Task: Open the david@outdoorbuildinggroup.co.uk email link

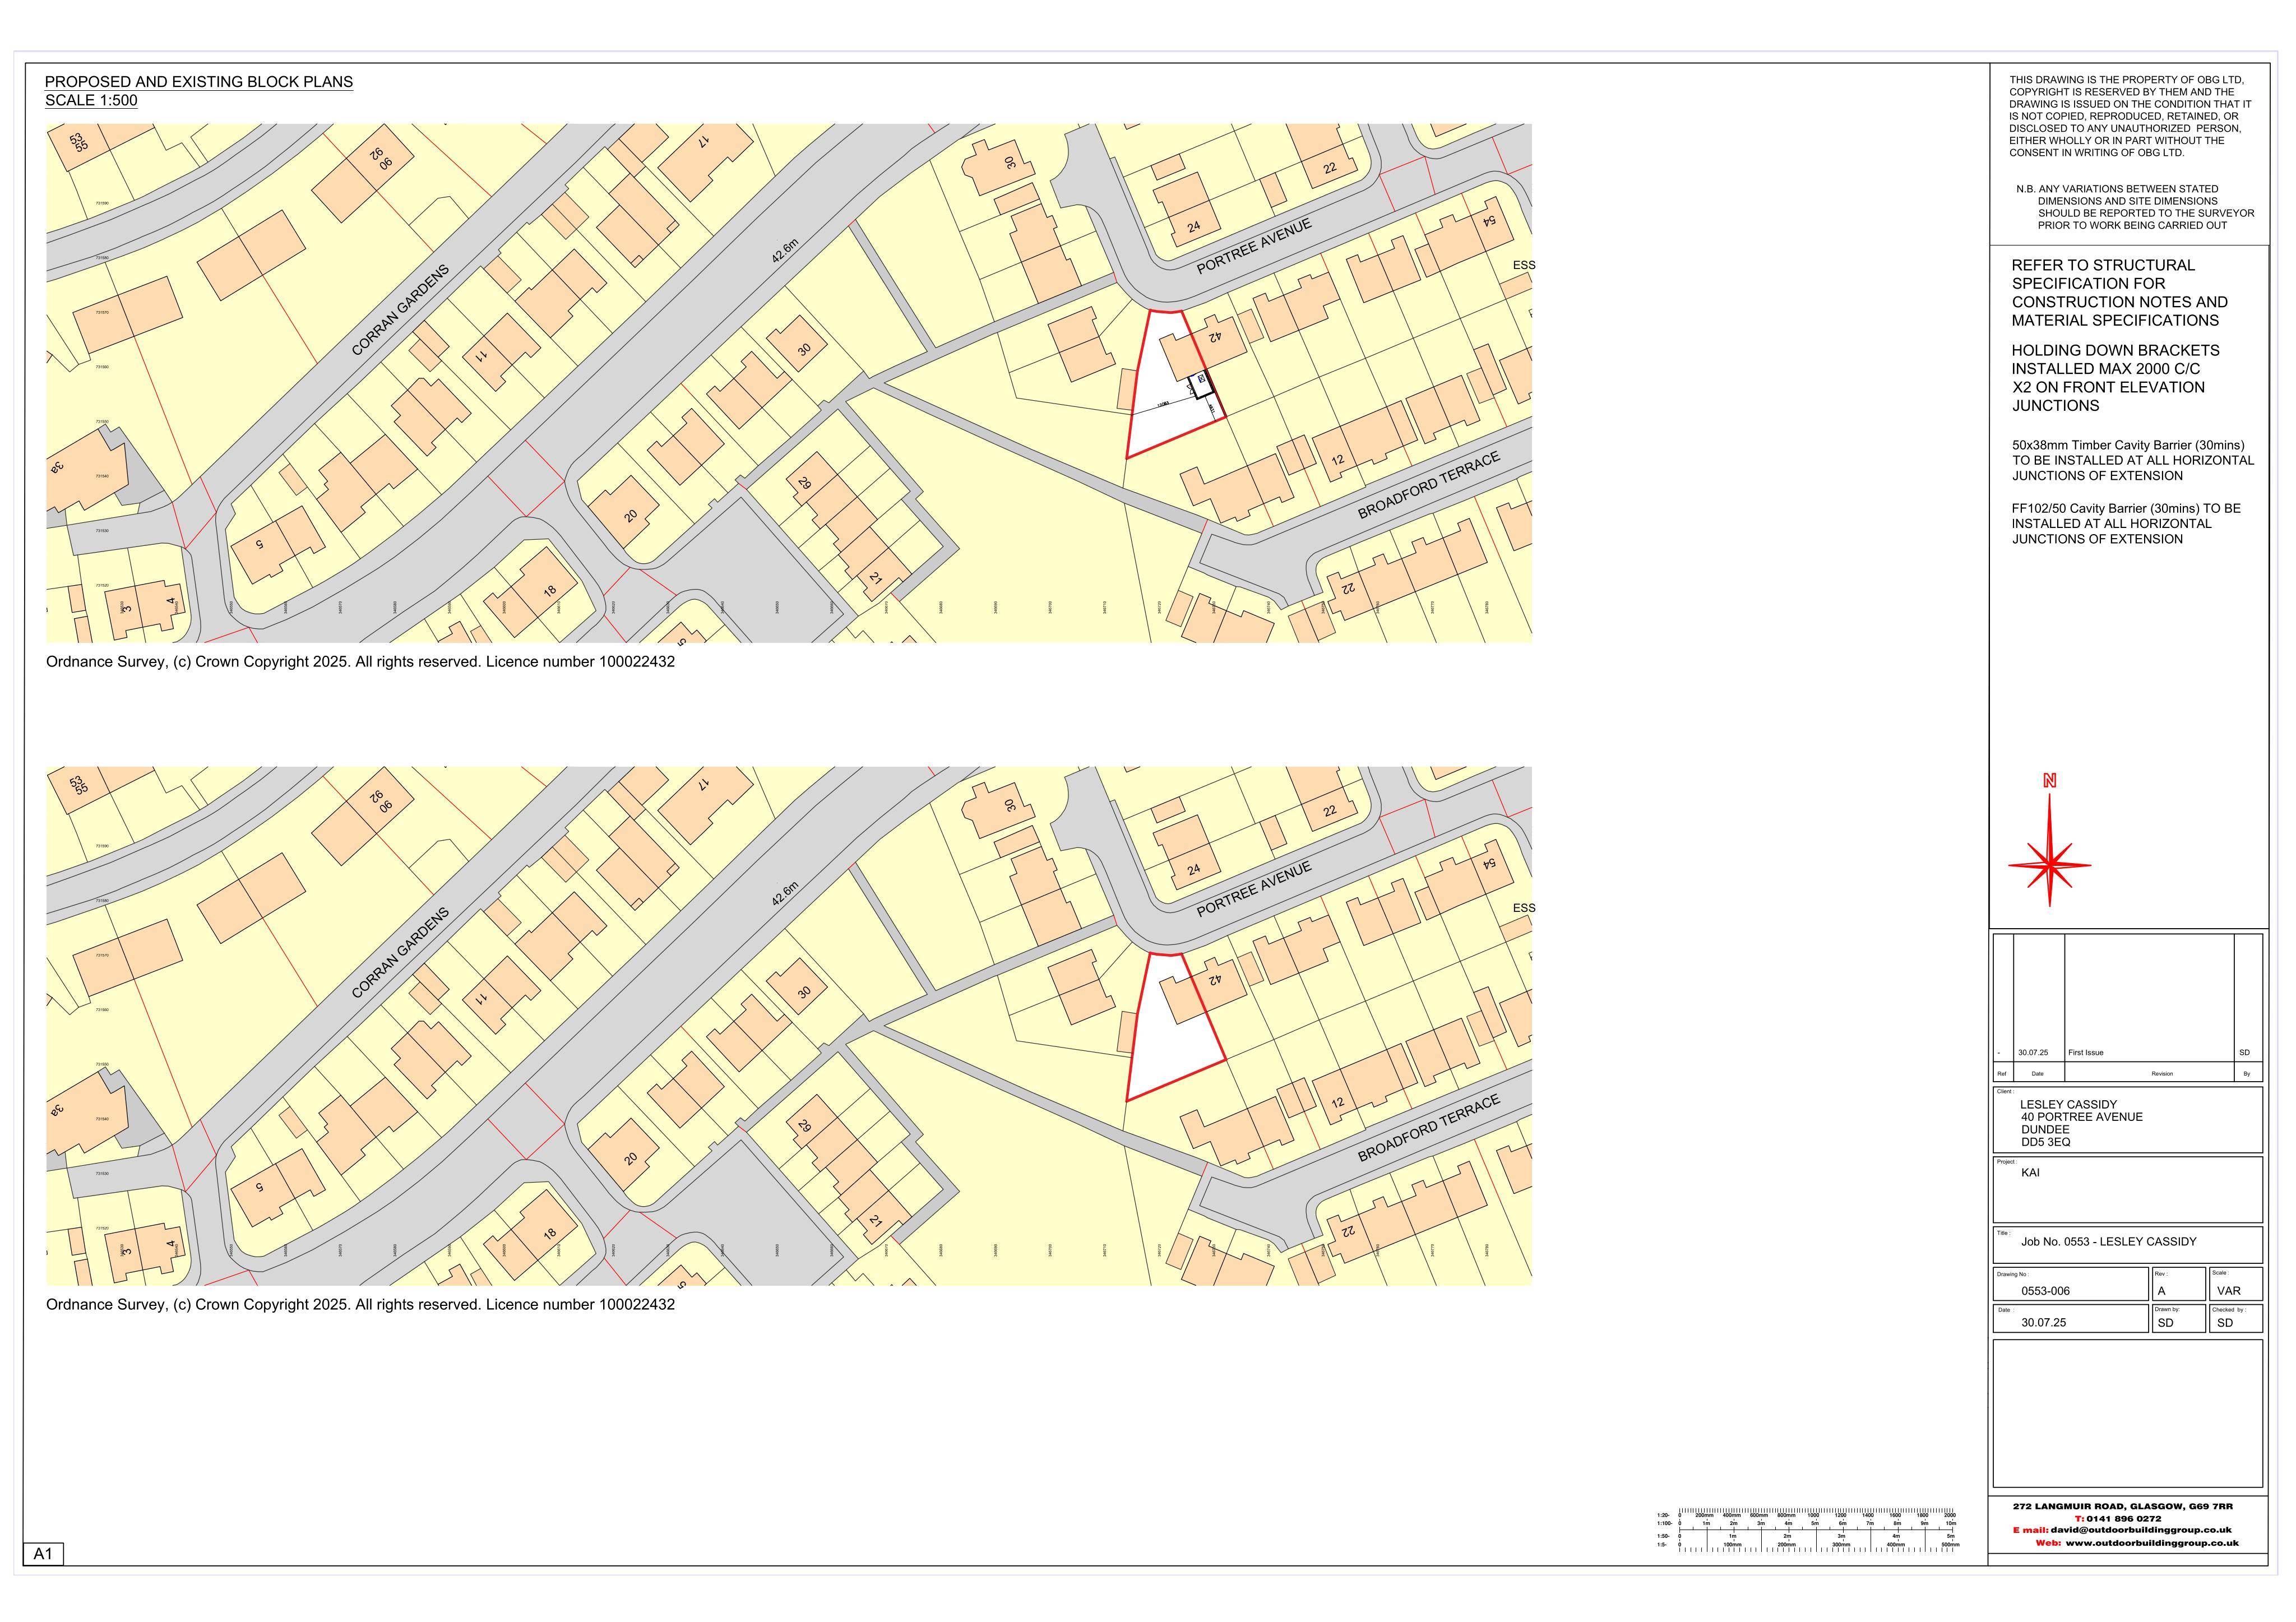Action: [2141, 1530]
